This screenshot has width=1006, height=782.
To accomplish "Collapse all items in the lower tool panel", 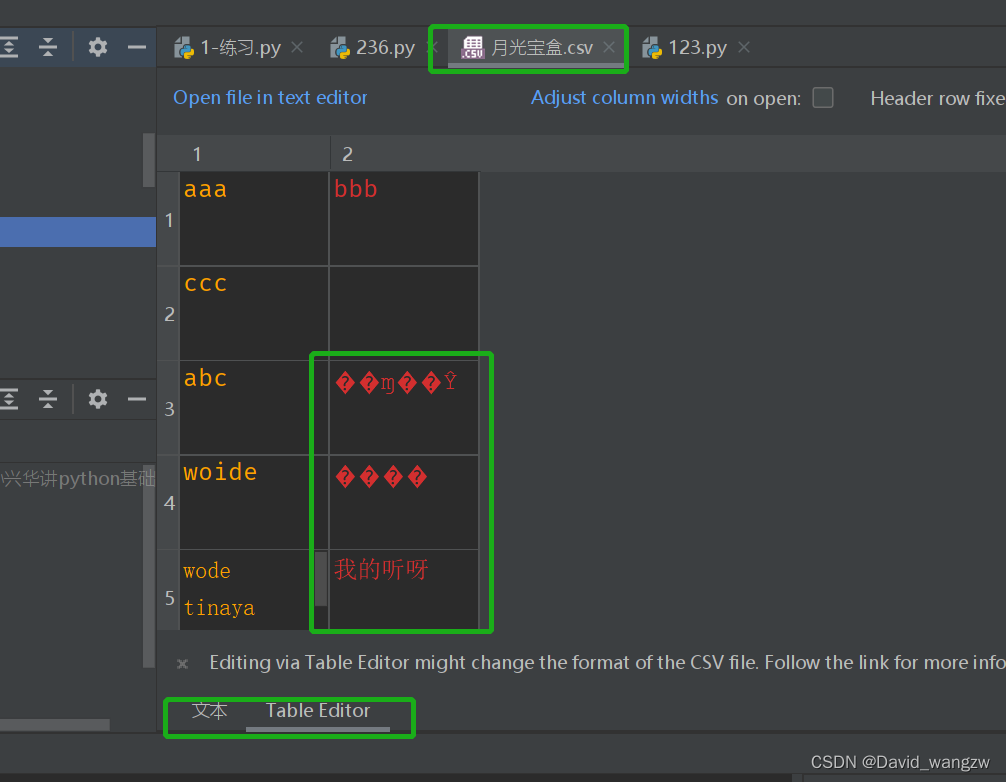I will pyautogui.click(x=48, y=399).
